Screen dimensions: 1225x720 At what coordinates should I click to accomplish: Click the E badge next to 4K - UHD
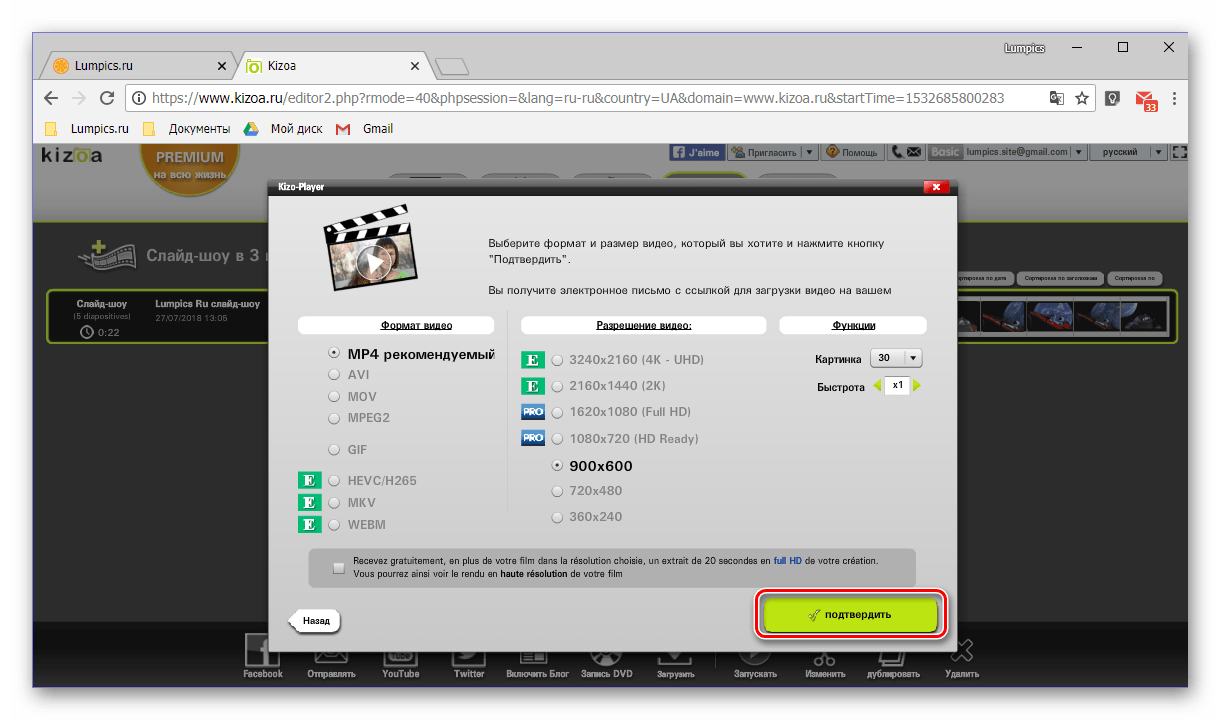click(x=533, y=359)
